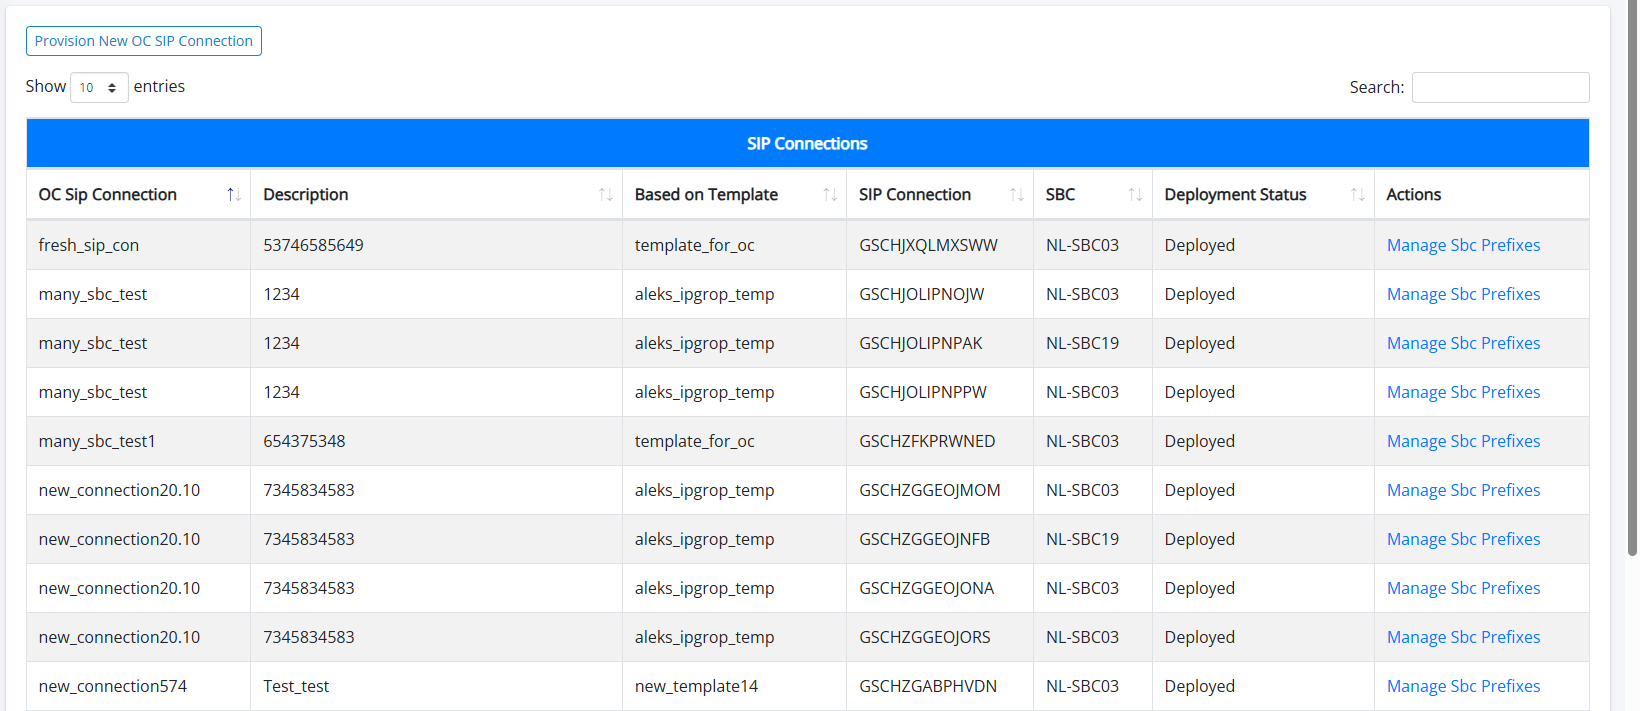
Task: Click sort icon for Based on Template
Action: [x=829, y=195]
